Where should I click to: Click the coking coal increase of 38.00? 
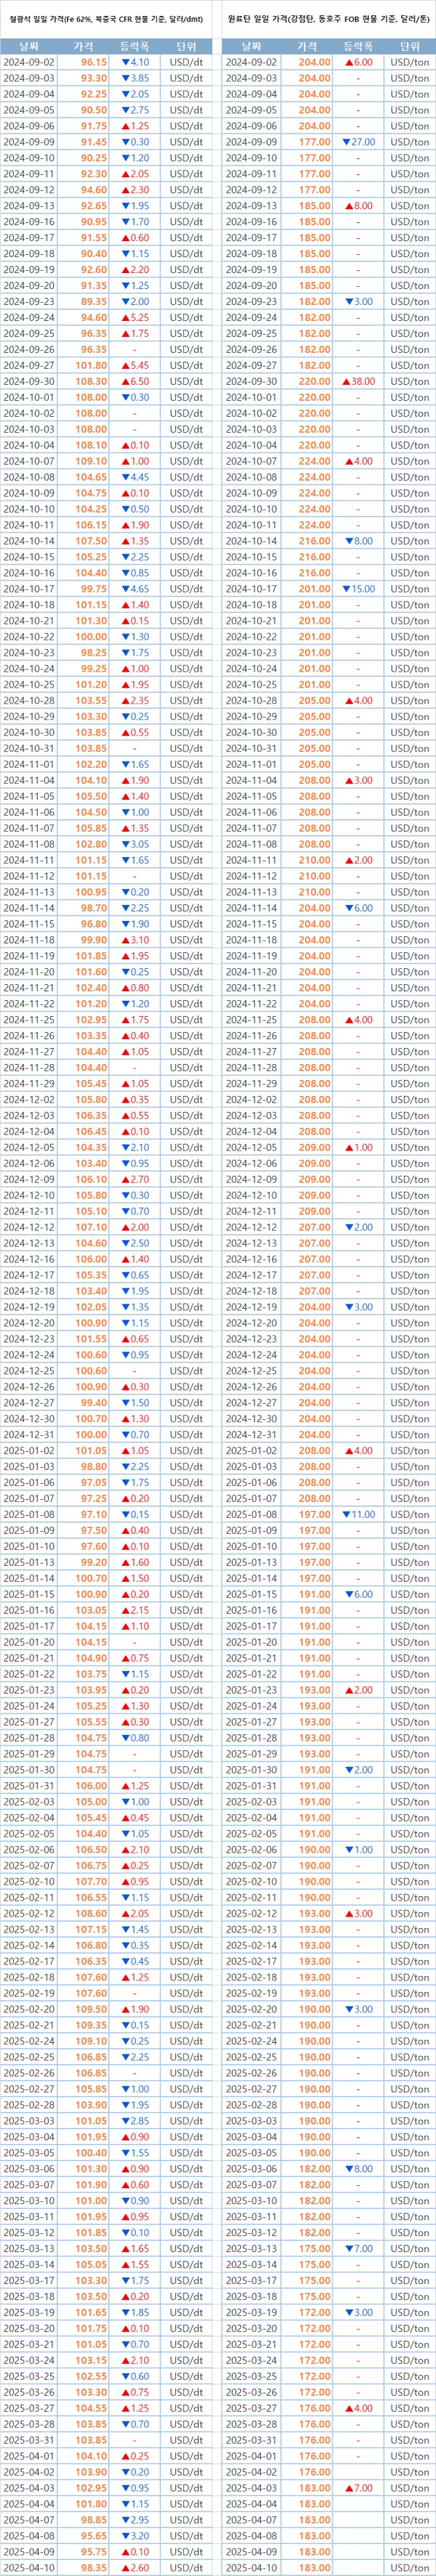point(358,381)
